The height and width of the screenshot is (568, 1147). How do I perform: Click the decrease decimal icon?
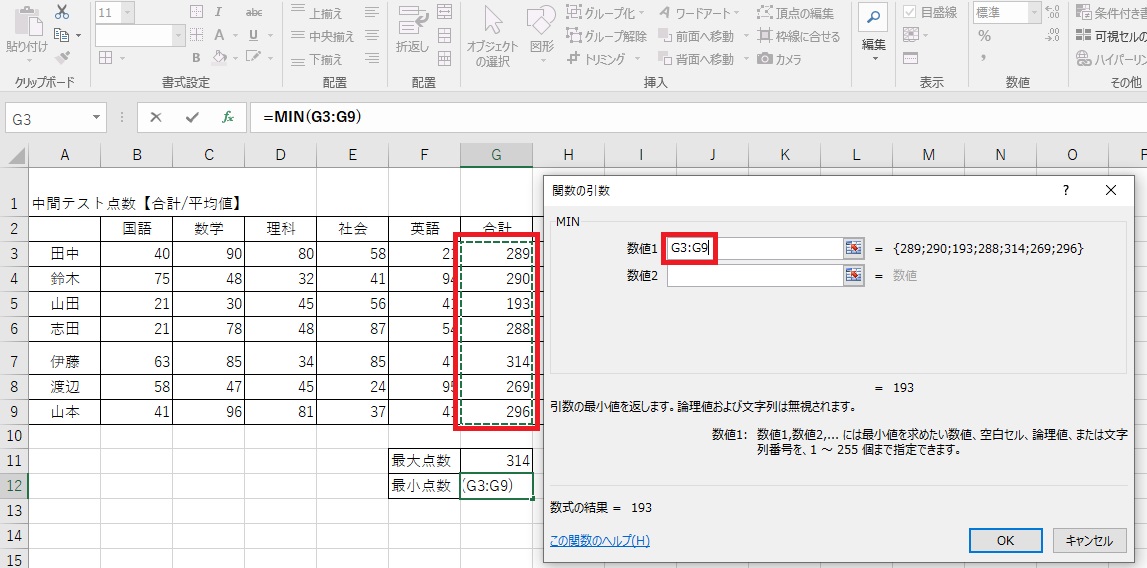(x=1053, y=35)
